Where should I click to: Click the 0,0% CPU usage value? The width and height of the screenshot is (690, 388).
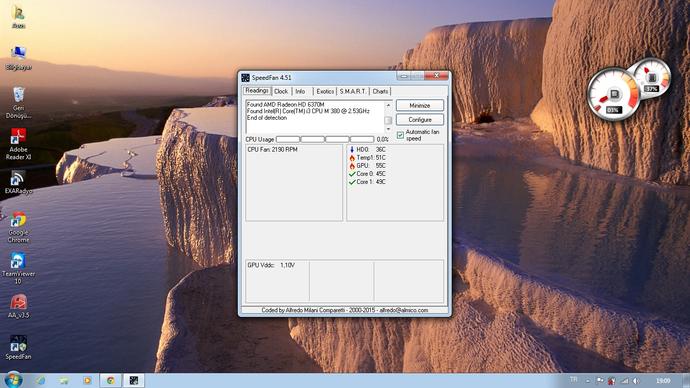(382, 139)
